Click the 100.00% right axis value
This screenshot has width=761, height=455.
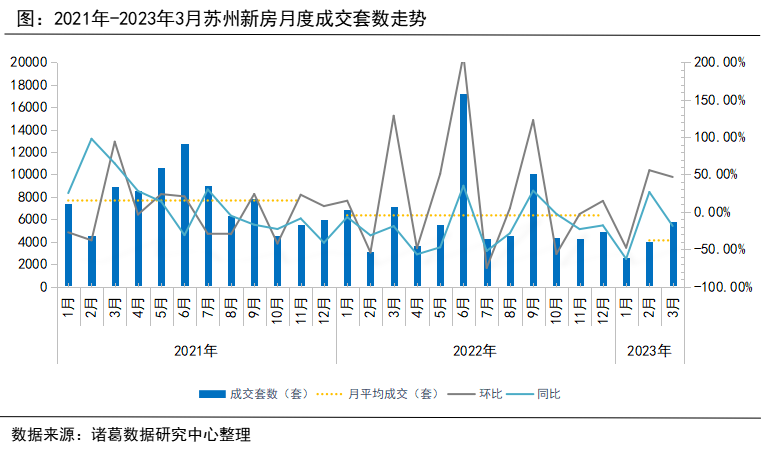click(x=719, y=137)
